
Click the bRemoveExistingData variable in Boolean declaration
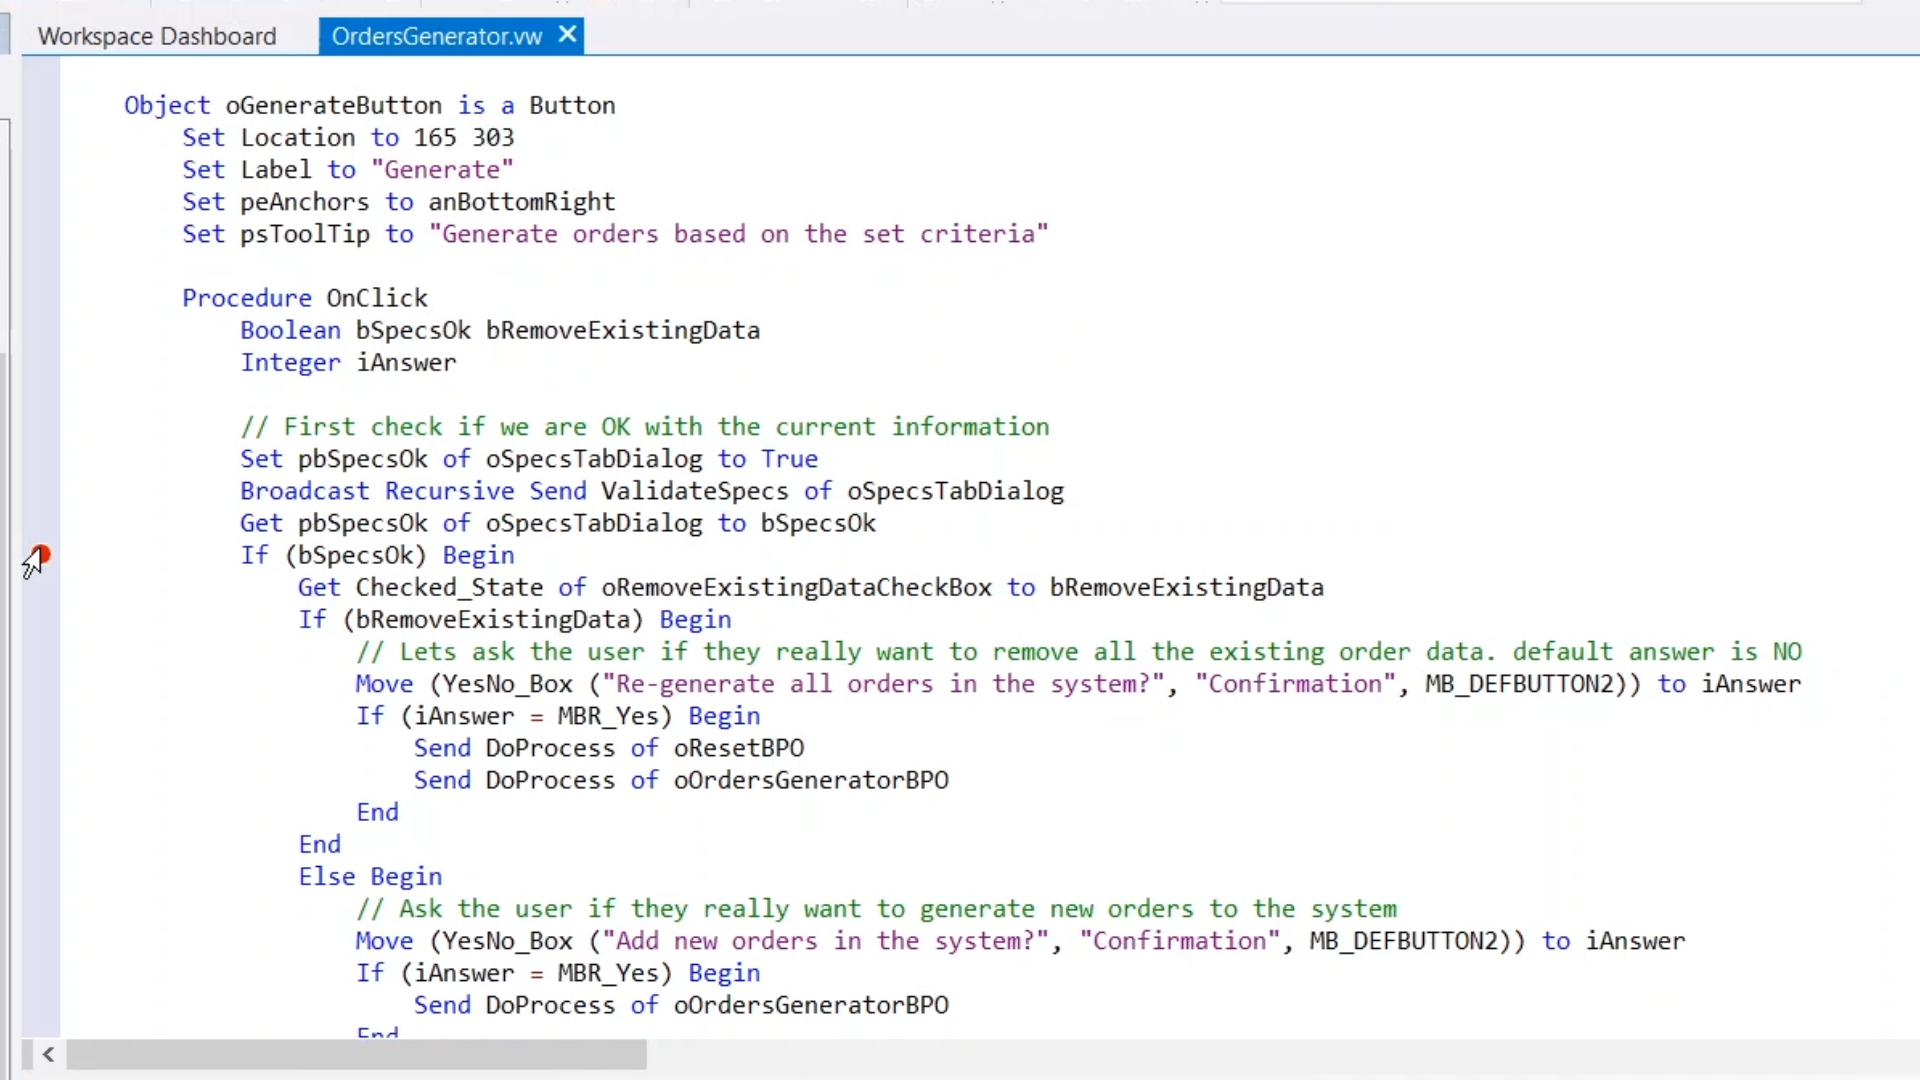coord(622,330)
